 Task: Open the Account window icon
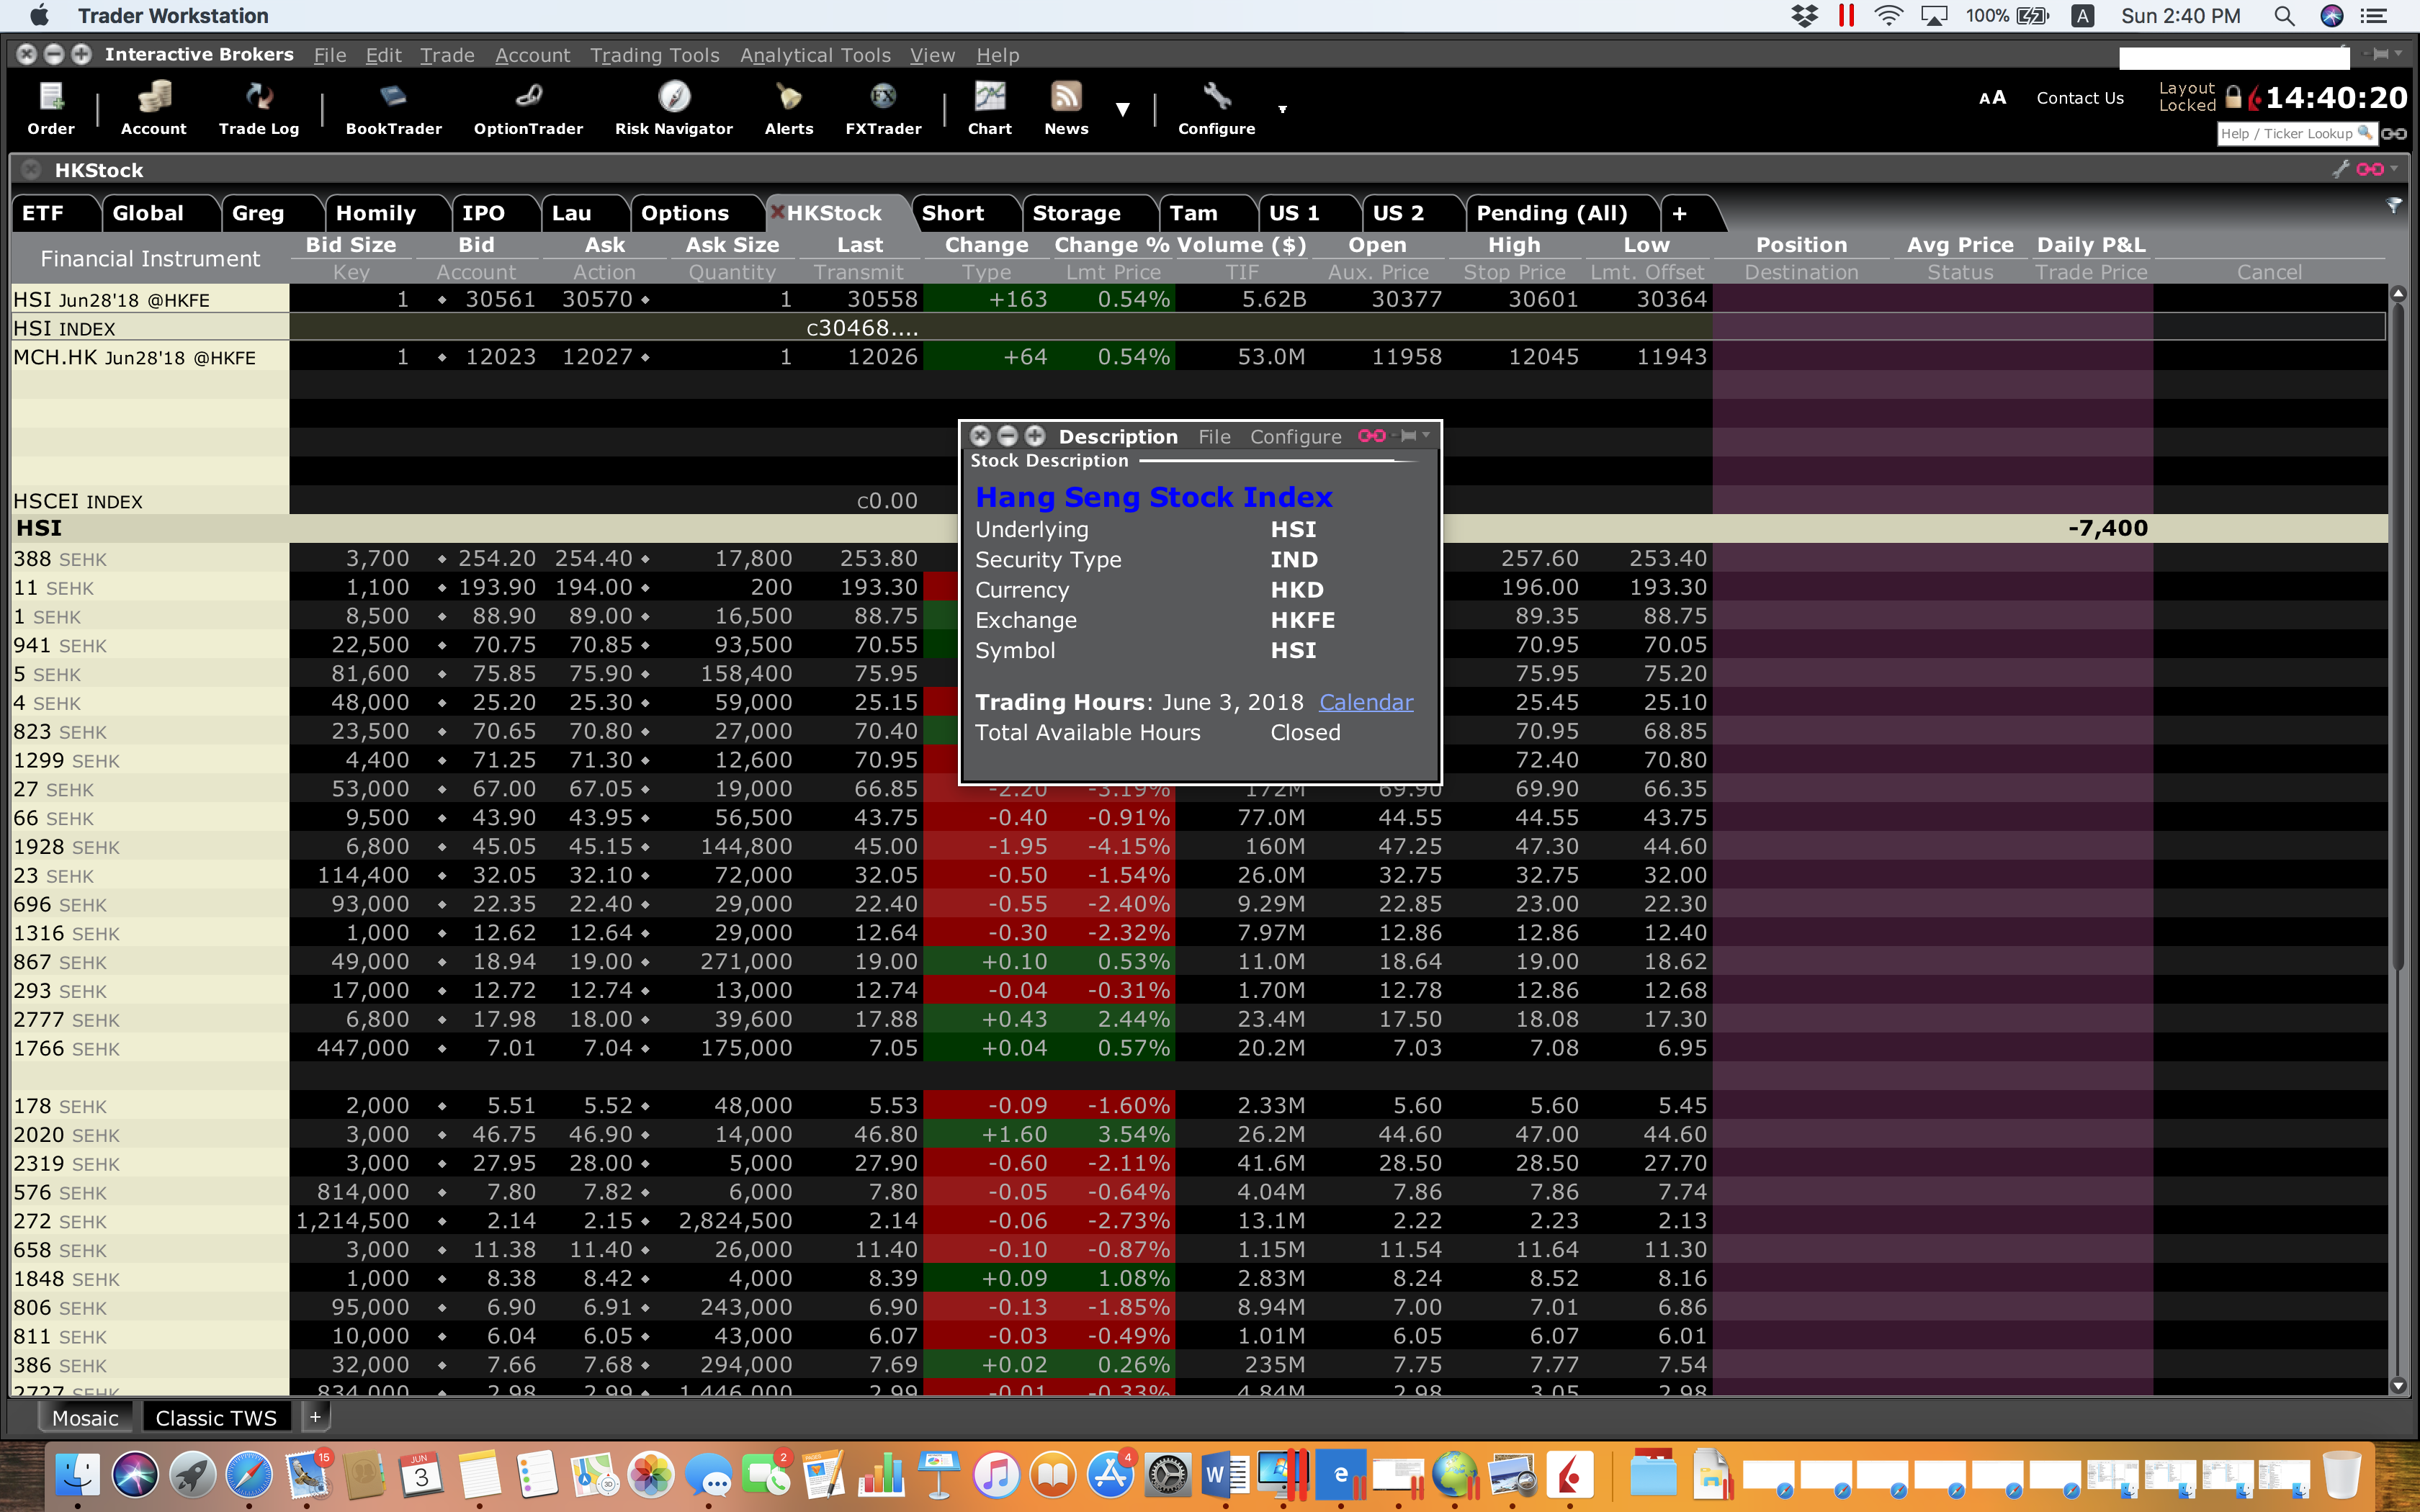pyautogui.click(x=153, y=108)
